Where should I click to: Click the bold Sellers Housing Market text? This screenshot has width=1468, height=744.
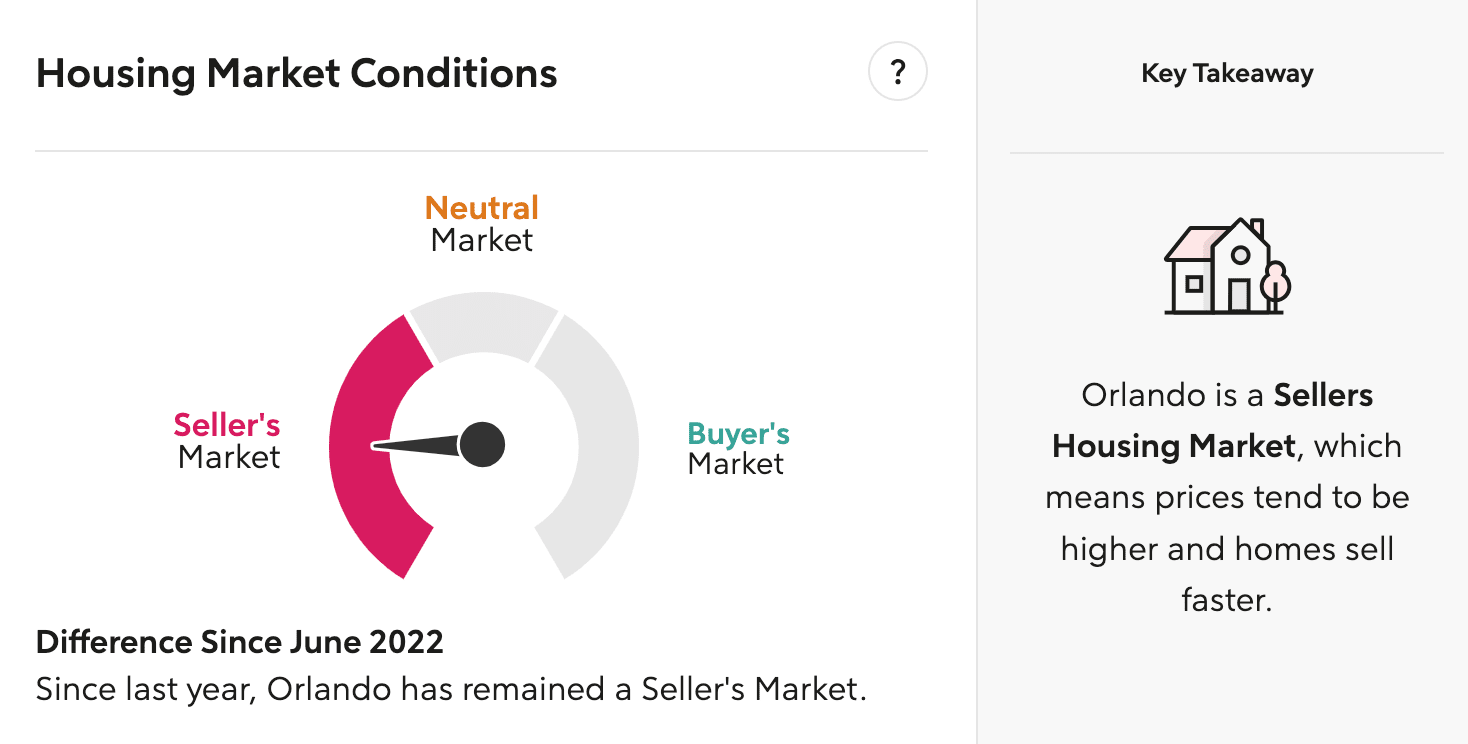click(x=1213, y=420)
